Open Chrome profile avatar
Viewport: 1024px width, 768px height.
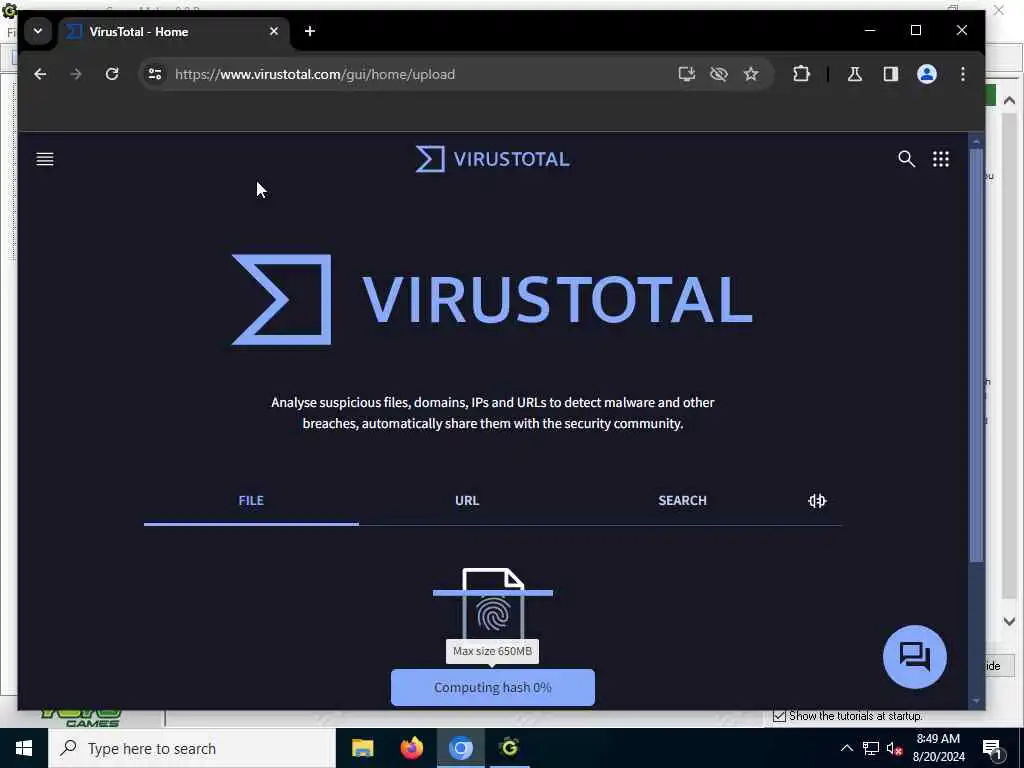pyautogui.click(x=927, y=74)
